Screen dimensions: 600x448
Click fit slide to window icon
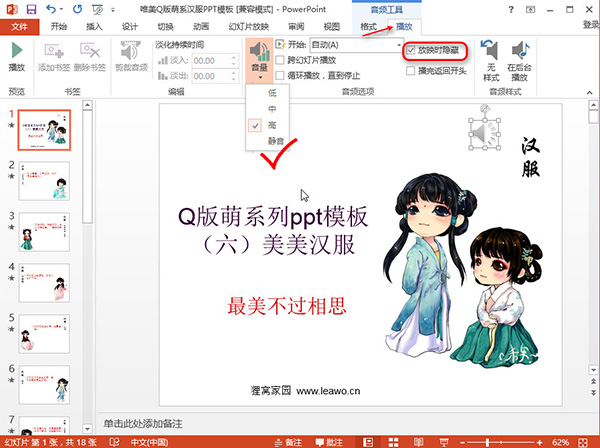[x=583, y=442]
